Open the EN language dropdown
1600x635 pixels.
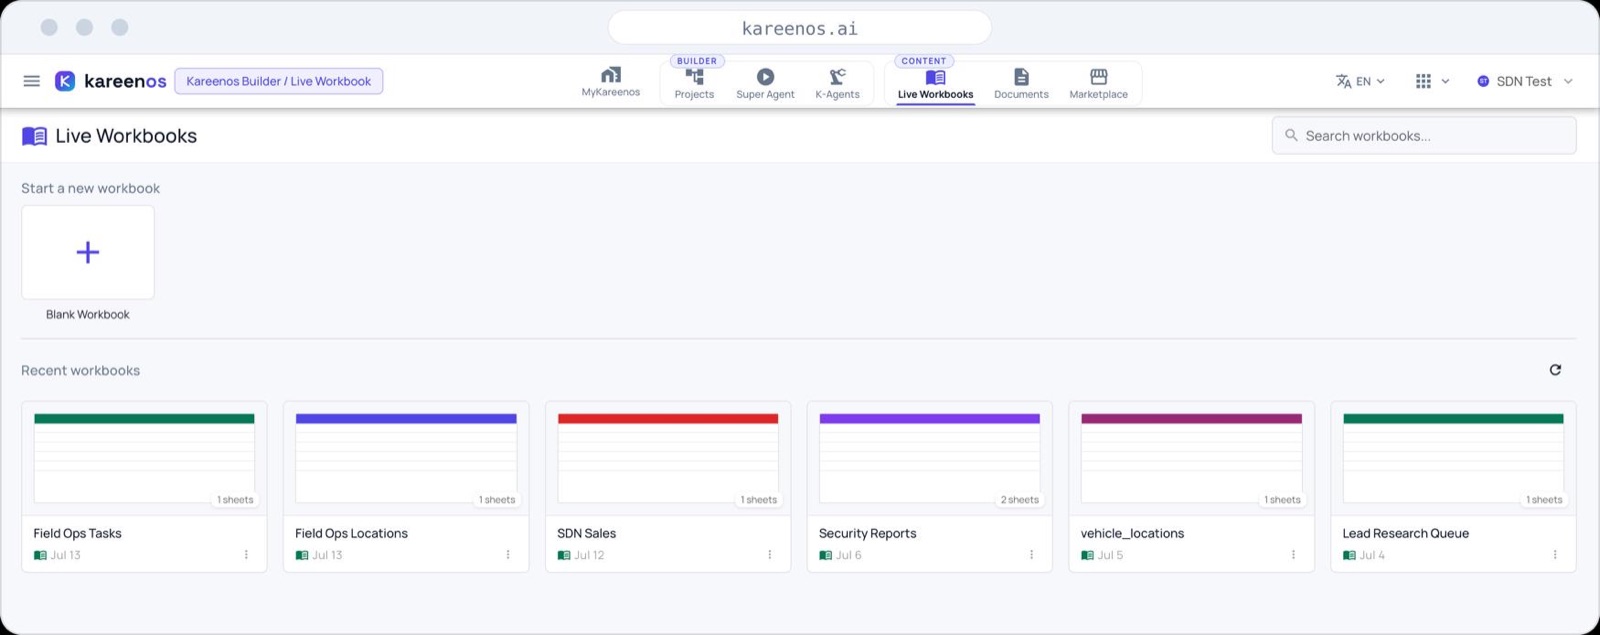[x=1361, y=81]
